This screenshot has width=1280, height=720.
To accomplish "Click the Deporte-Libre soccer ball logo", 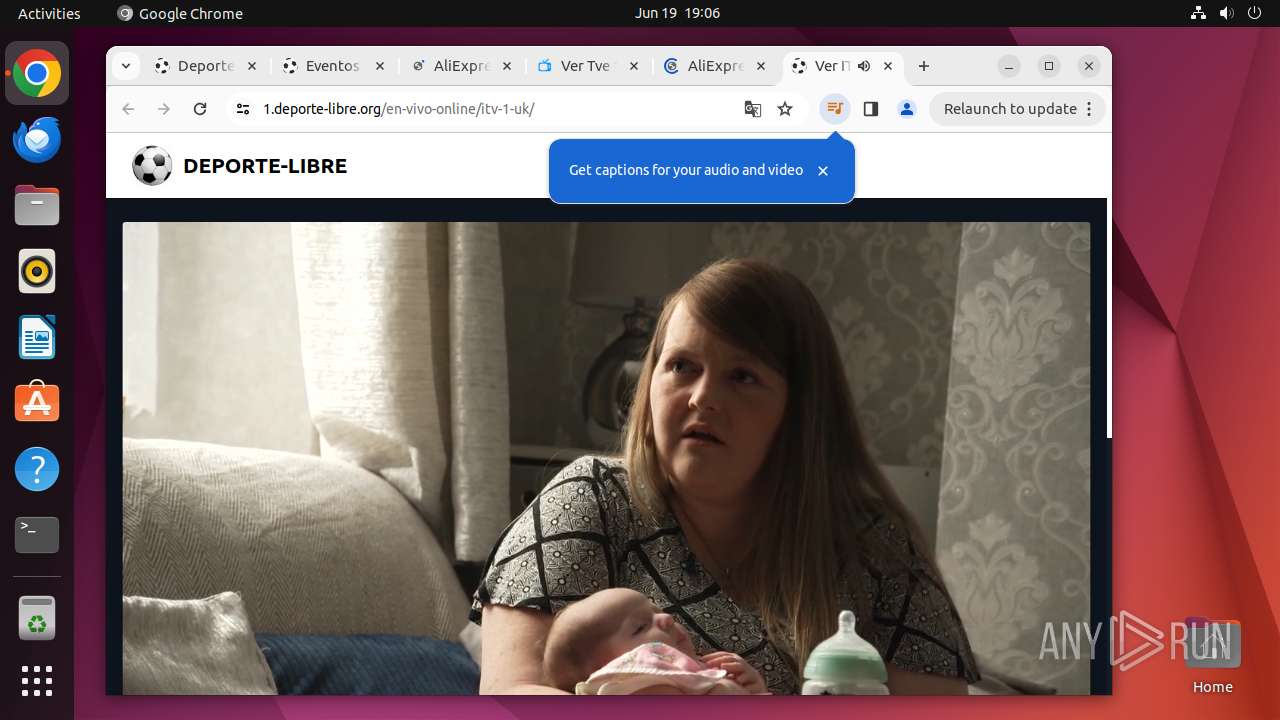I will [x=152, y=166].
